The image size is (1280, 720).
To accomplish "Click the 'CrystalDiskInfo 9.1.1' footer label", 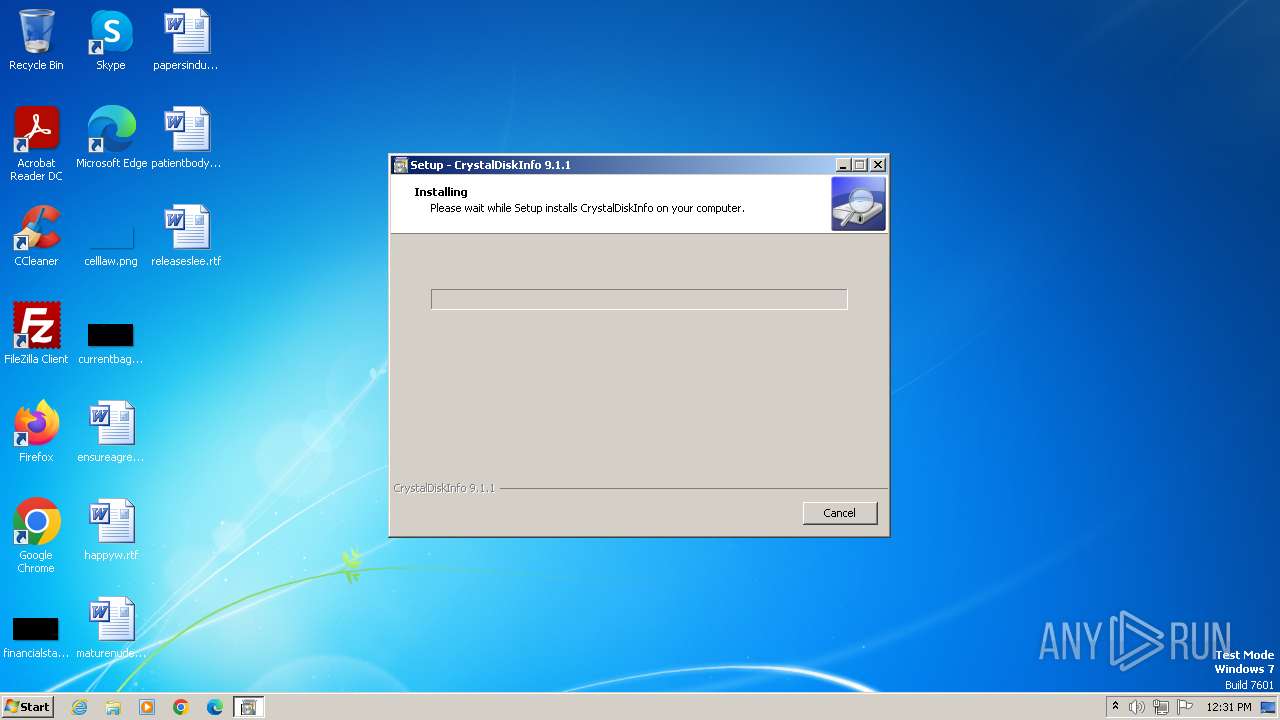I will pyautogui.click(x=444, y=488).
